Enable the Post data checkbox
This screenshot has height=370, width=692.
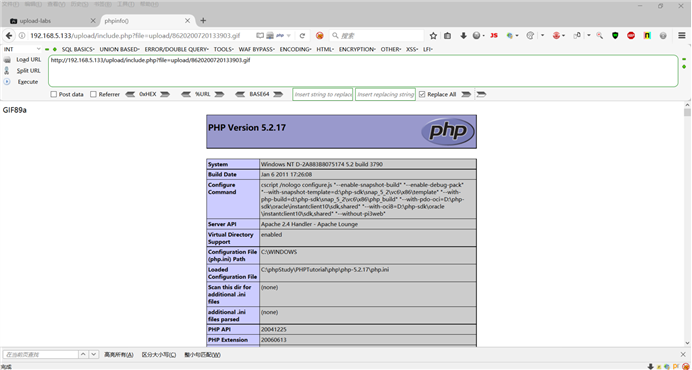[54, 94]
